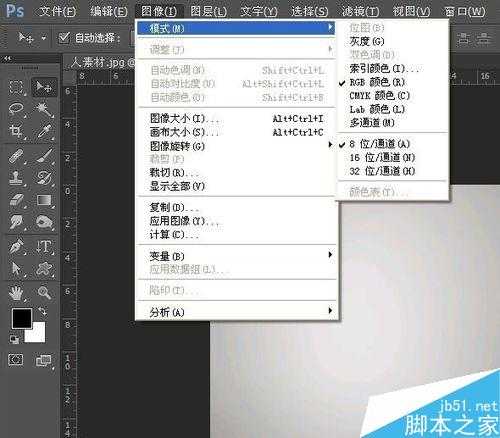500x438 pixels.
Task: Expand the 图像旋转 submenu
Action: pyautogui.click(x=236, y=146)
